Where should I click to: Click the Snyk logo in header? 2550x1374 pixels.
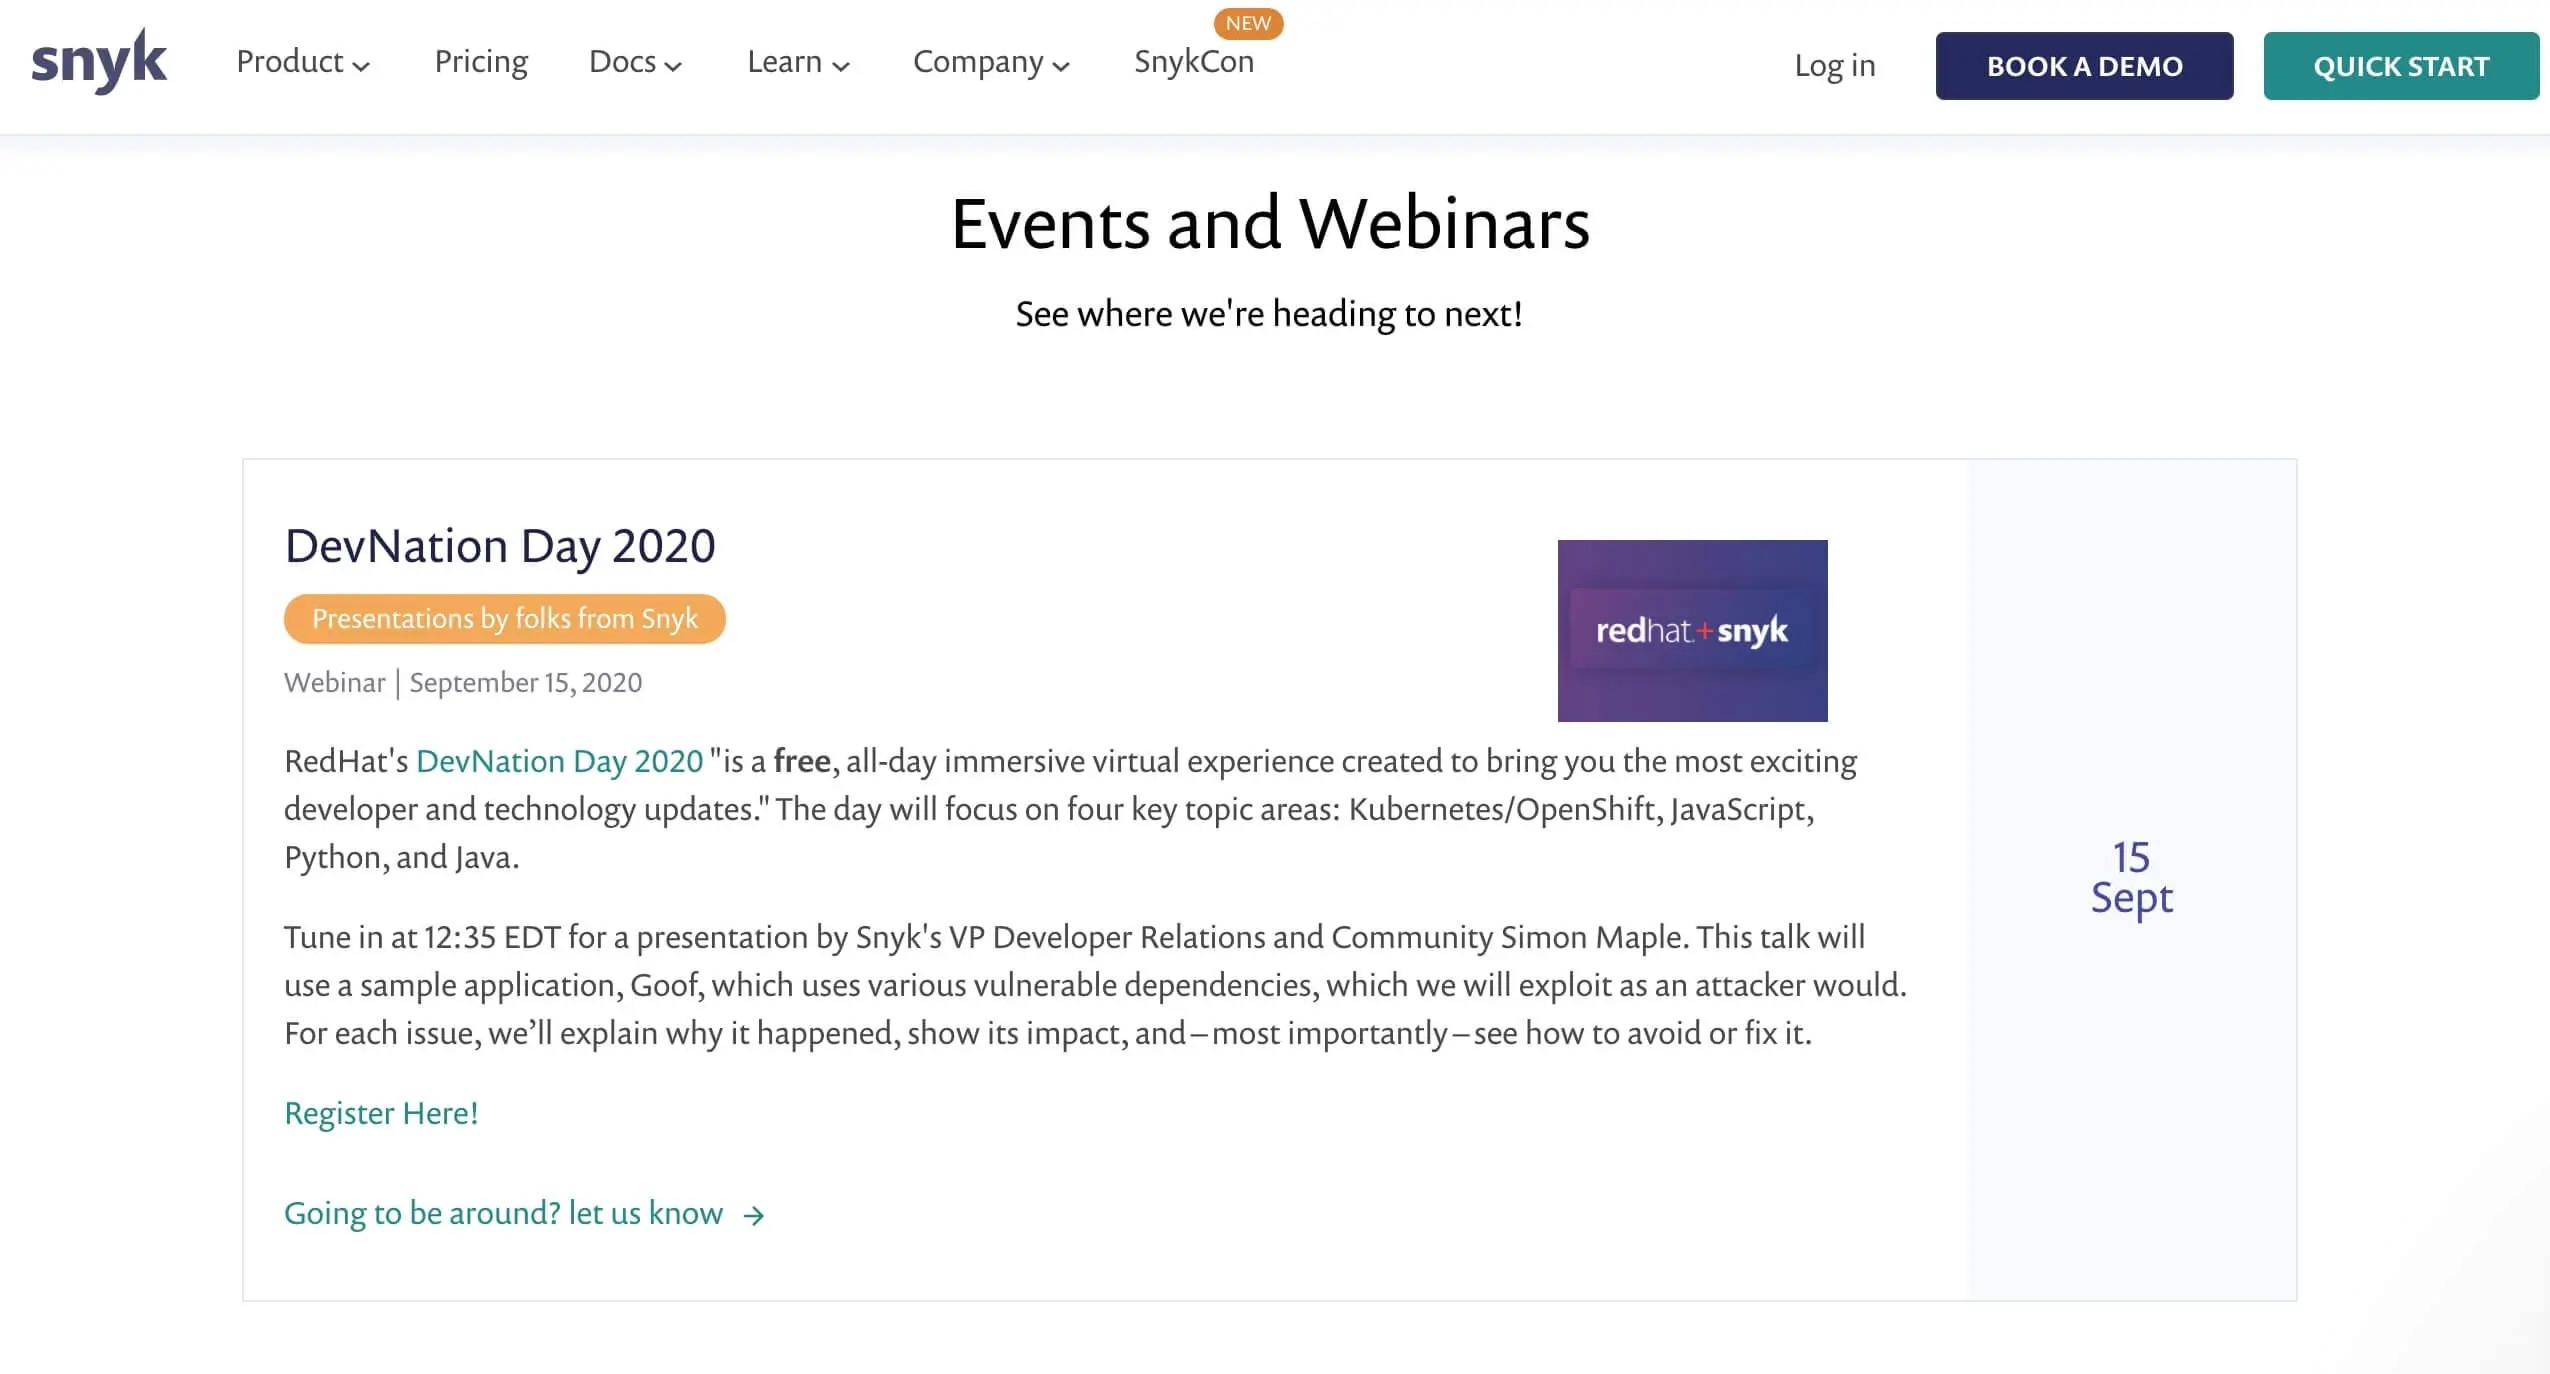[99, 62]
